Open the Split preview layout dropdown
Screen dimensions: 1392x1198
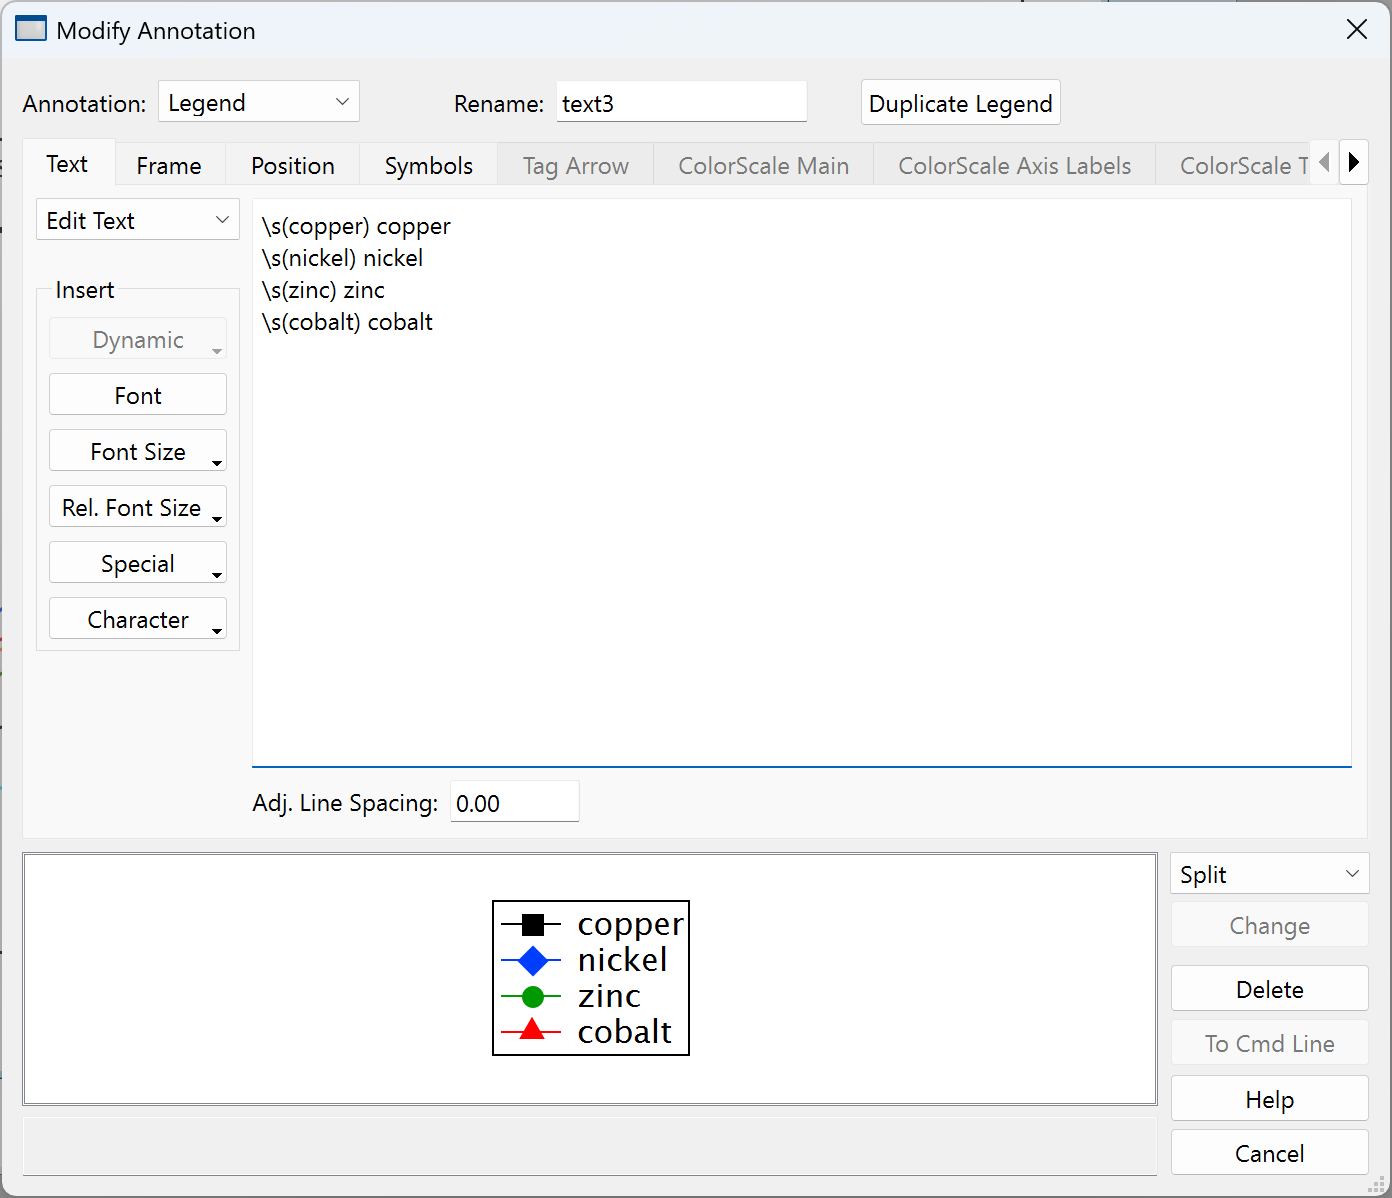[x=1268, y=874]
